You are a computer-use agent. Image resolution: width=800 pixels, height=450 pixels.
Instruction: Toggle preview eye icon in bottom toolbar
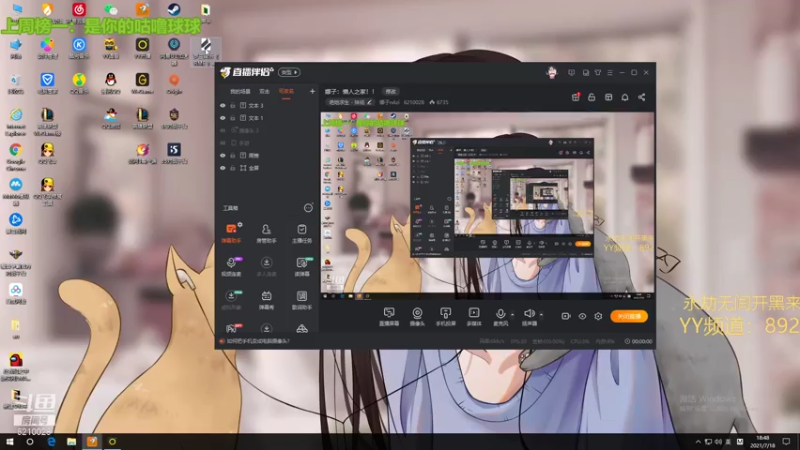coord(582,316)
